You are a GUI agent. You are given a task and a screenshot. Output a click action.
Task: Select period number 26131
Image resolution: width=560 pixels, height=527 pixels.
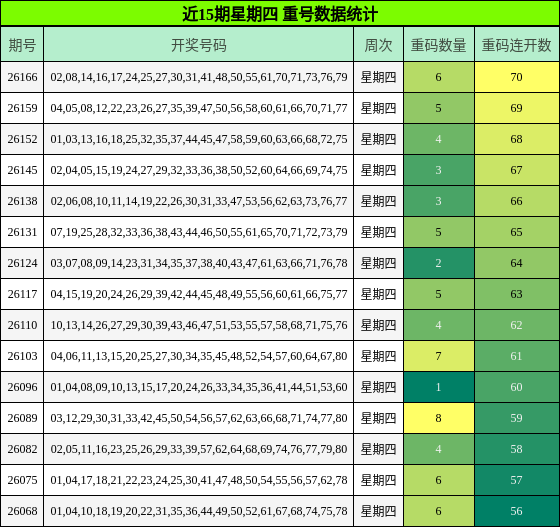pos(22,232)
